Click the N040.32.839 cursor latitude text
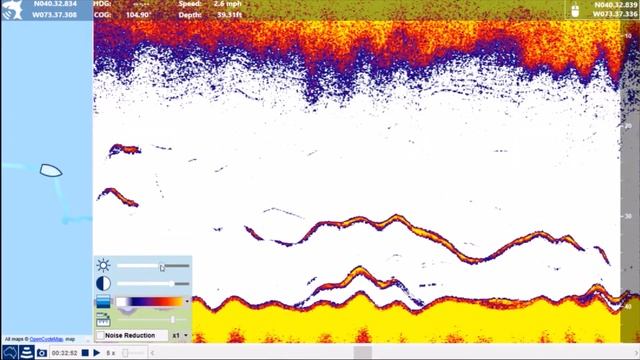The height and width of the screenshot is (360, 640). point(616,5)
